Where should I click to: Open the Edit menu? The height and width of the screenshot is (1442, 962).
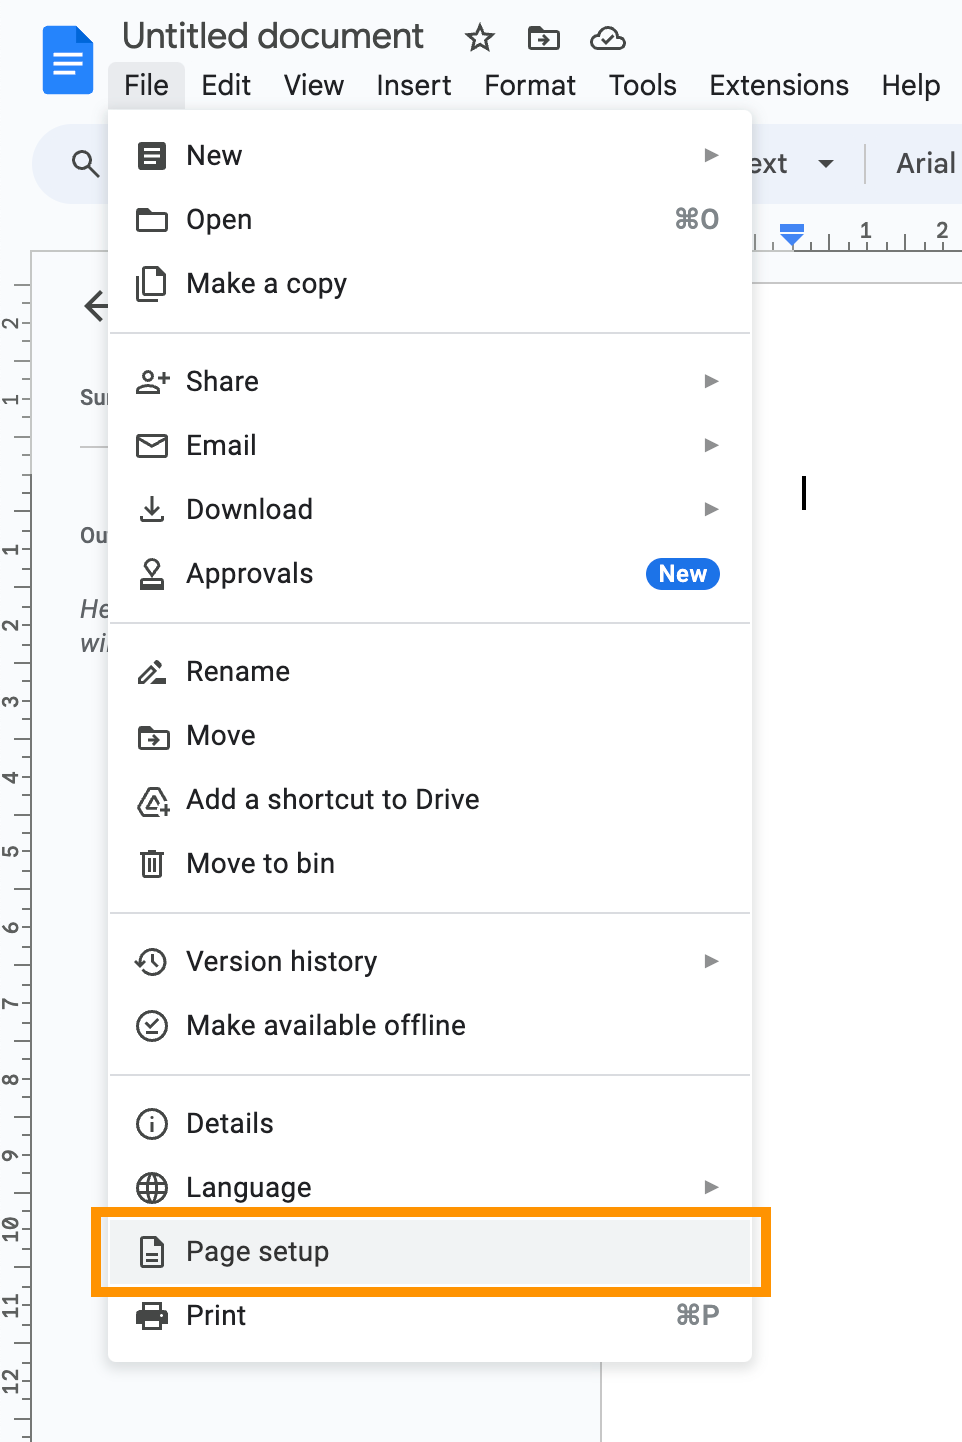click(226, 85)
